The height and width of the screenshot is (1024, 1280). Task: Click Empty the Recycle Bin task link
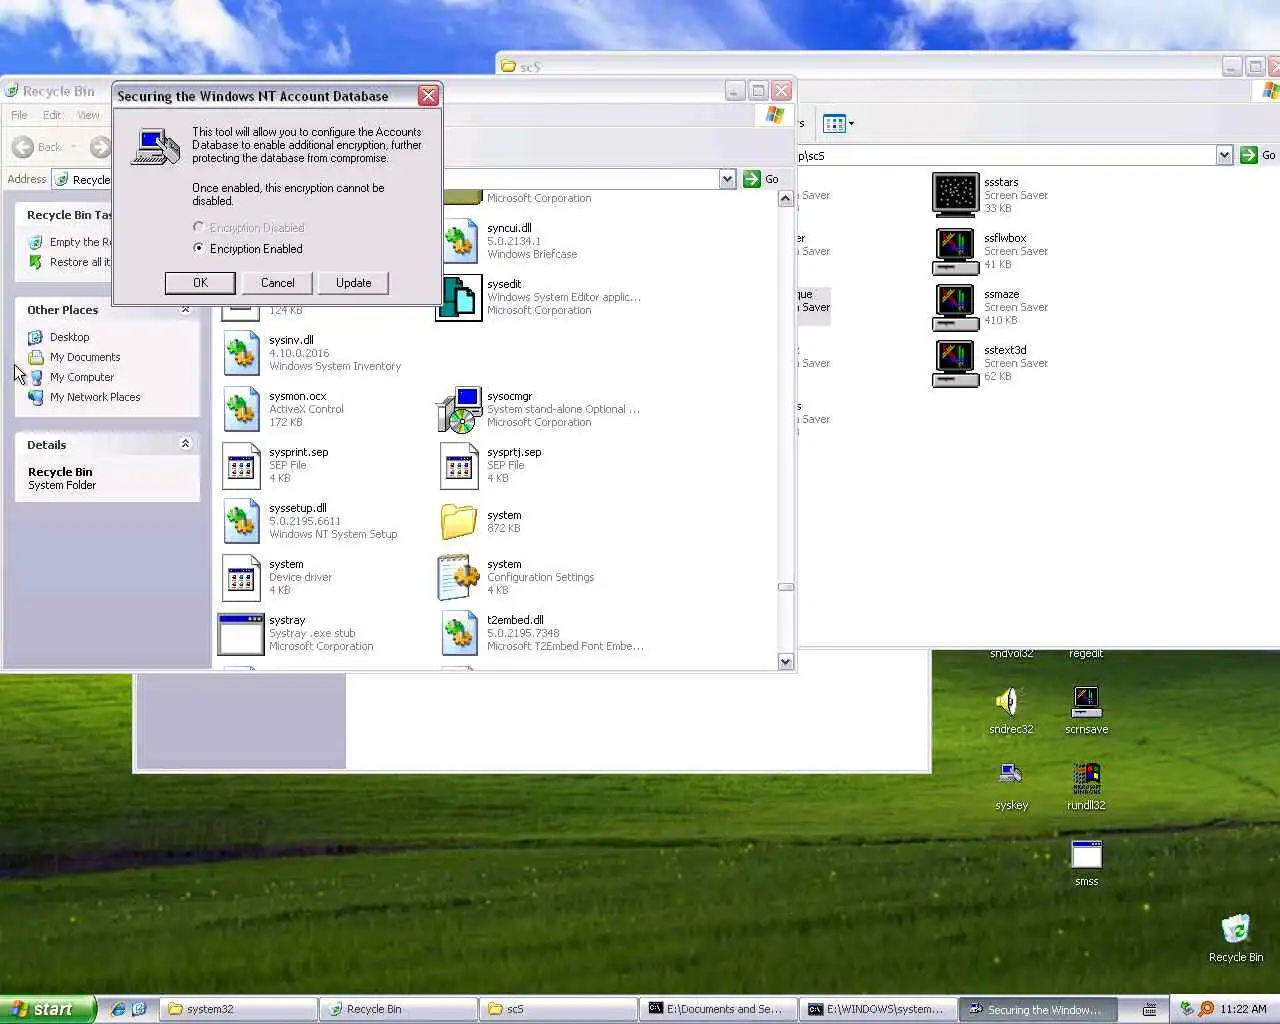tap(80, 242)
